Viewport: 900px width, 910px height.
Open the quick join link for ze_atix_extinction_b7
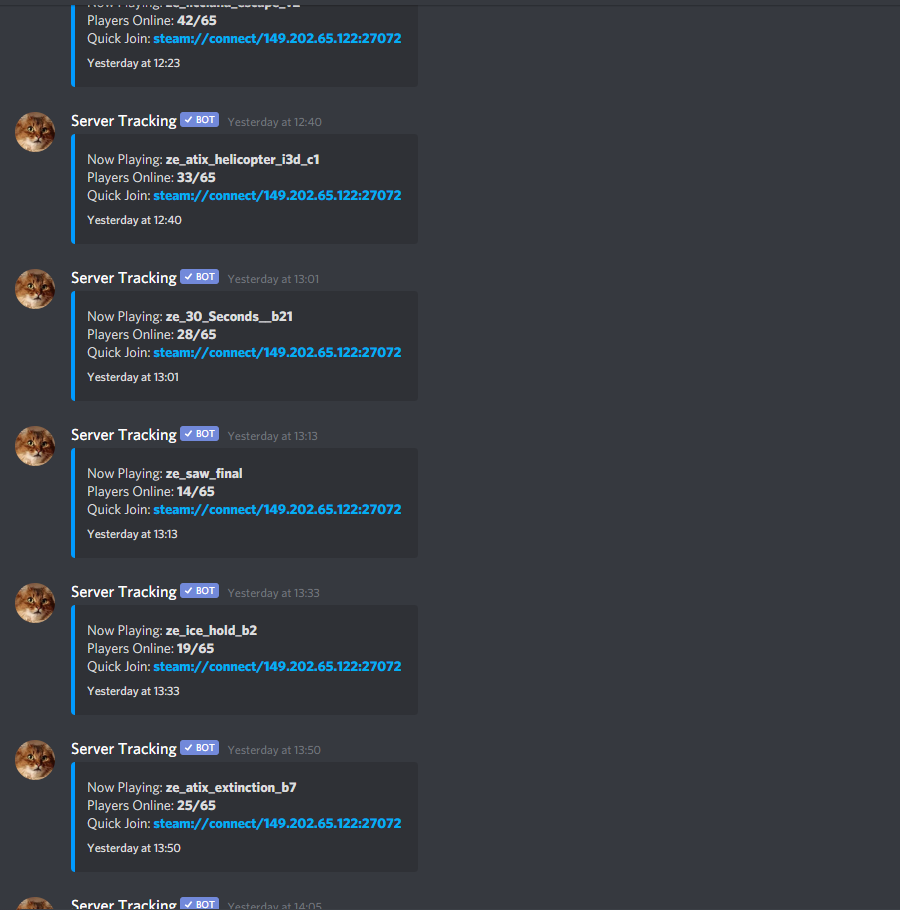click(x=277, y=824)
